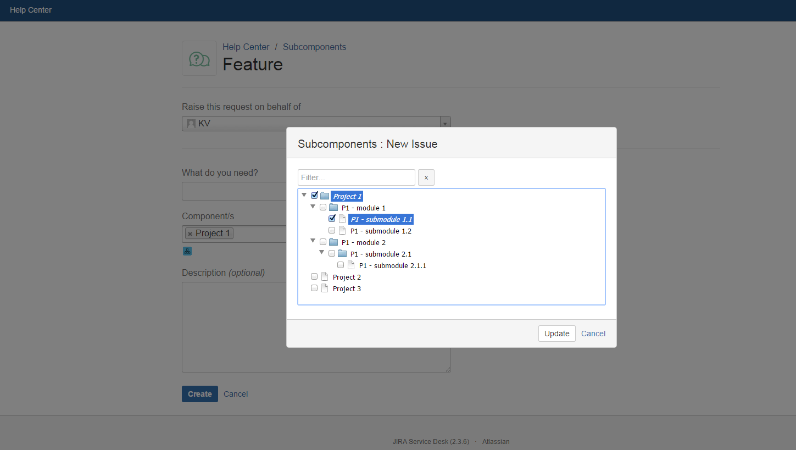
Task: Click the P1 - module 1 folder icon
Action: click(x=334, y=207)
